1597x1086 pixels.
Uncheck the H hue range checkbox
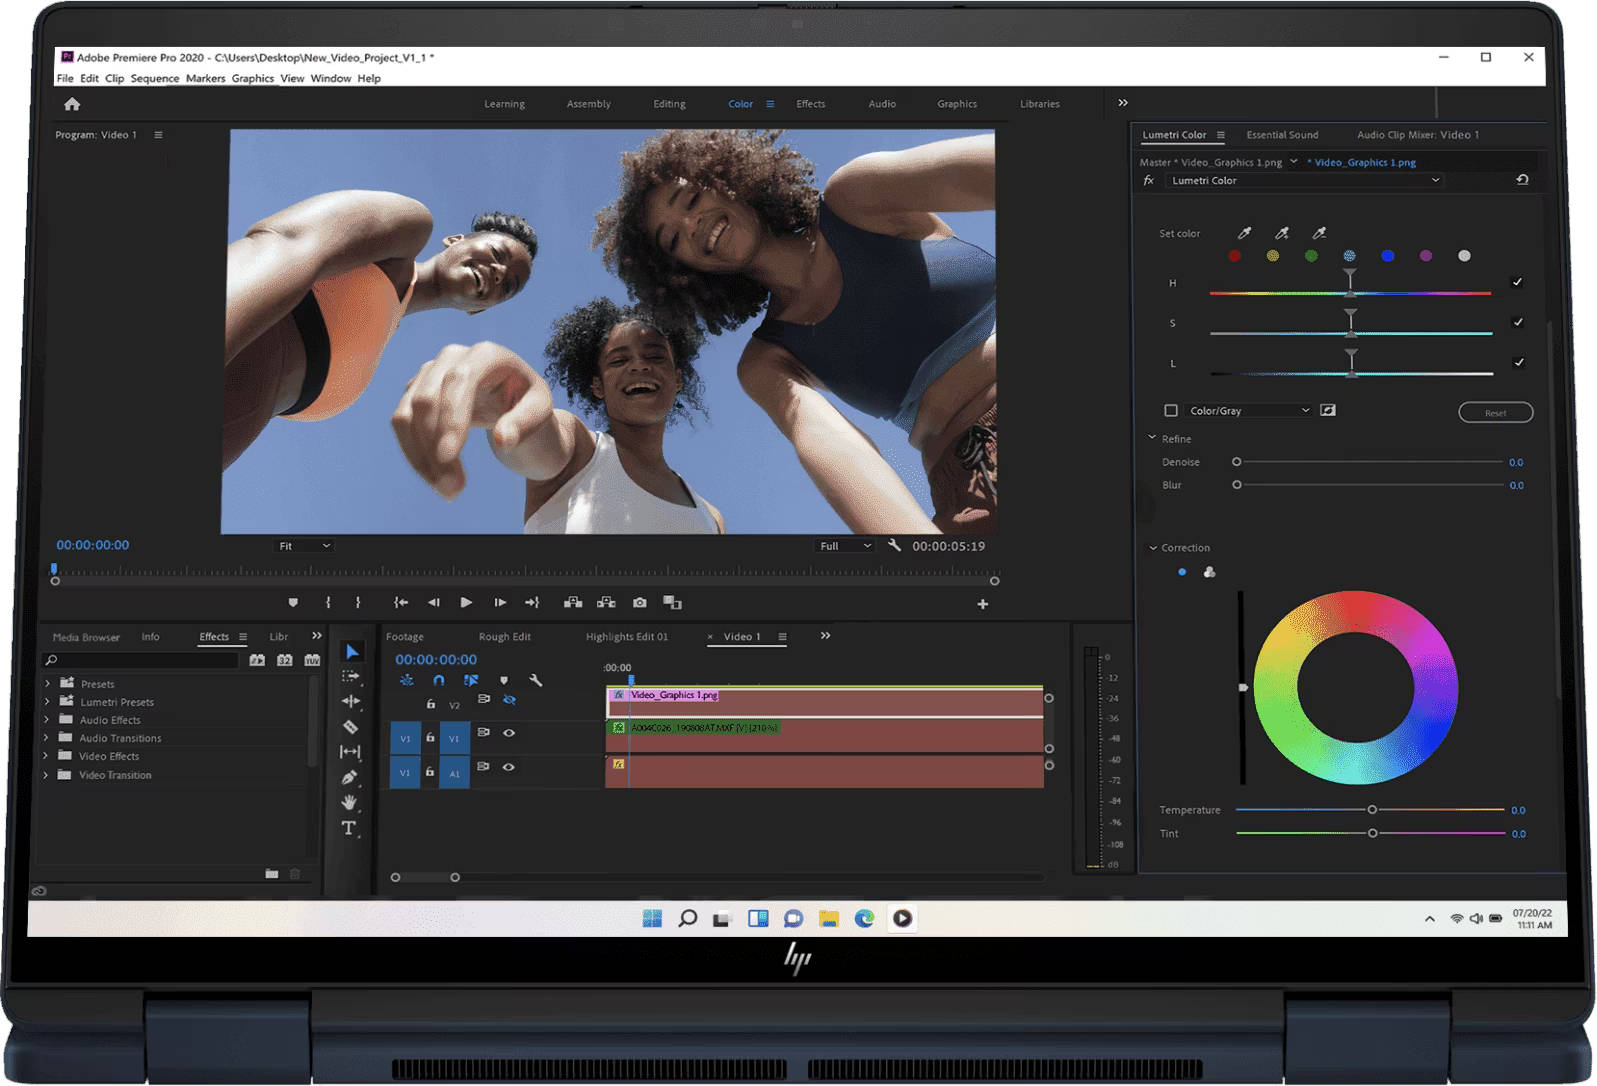point(1518,282)
